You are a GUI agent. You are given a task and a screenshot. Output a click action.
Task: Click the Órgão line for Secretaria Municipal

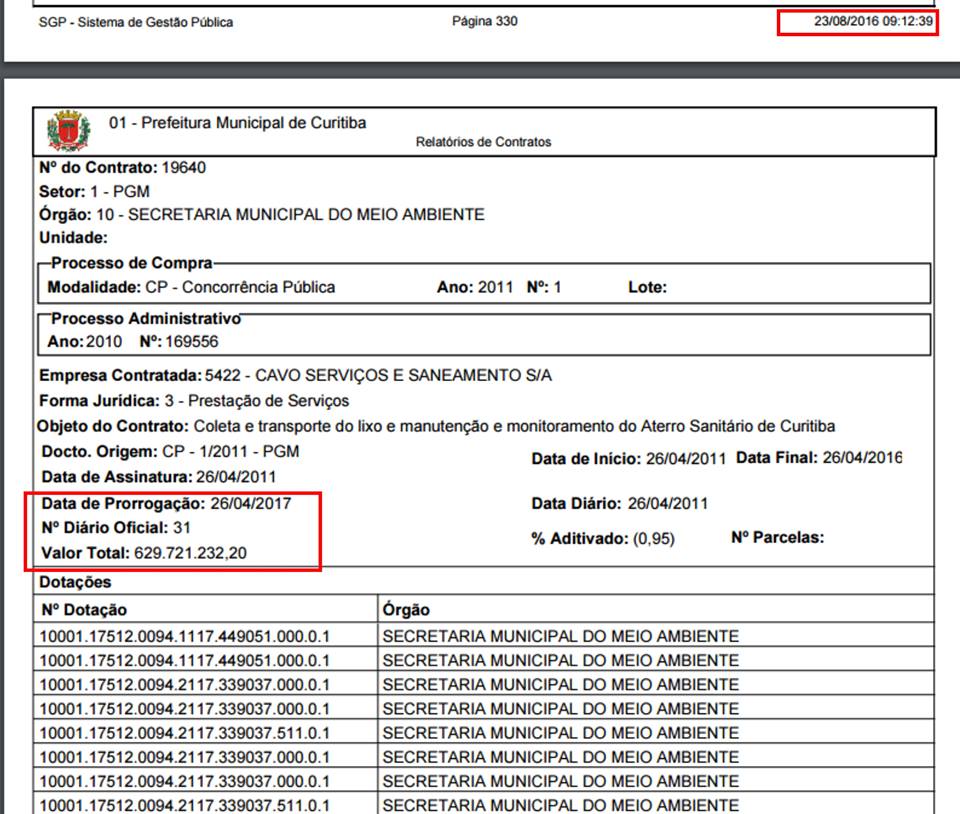click(261, 215)
